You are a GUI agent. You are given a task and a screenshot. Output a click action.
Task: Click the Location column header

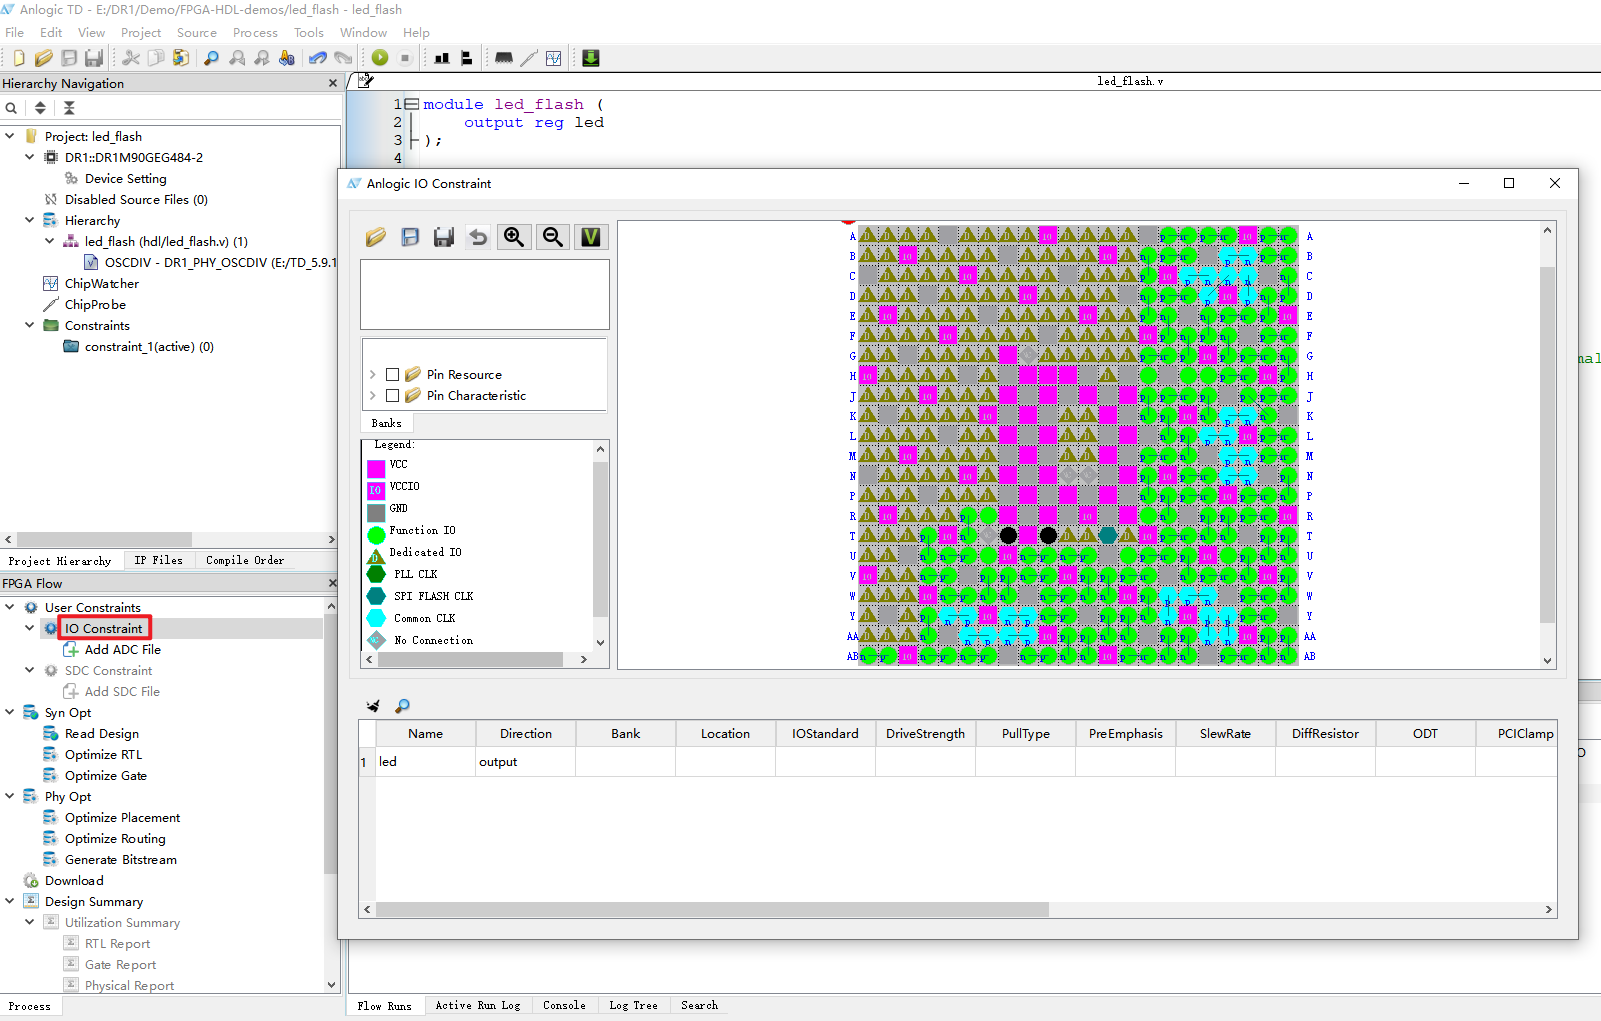[x=725, y=734]
